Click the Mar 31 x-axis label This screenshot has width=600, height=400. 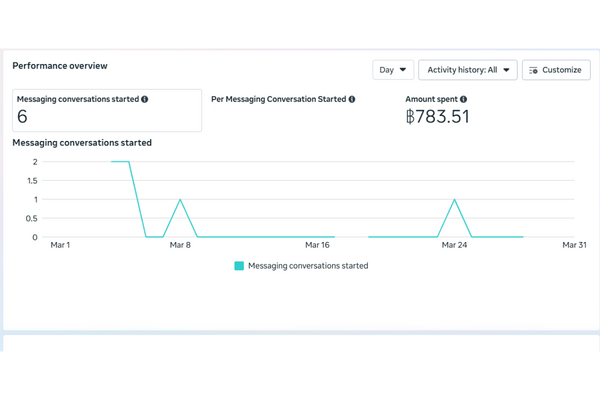(x=573, y=245)
